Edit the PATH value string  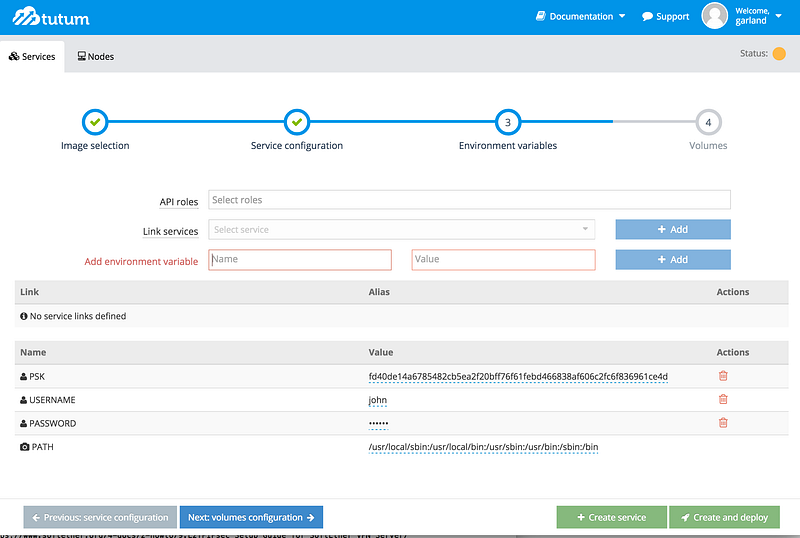tap(483, 447)
